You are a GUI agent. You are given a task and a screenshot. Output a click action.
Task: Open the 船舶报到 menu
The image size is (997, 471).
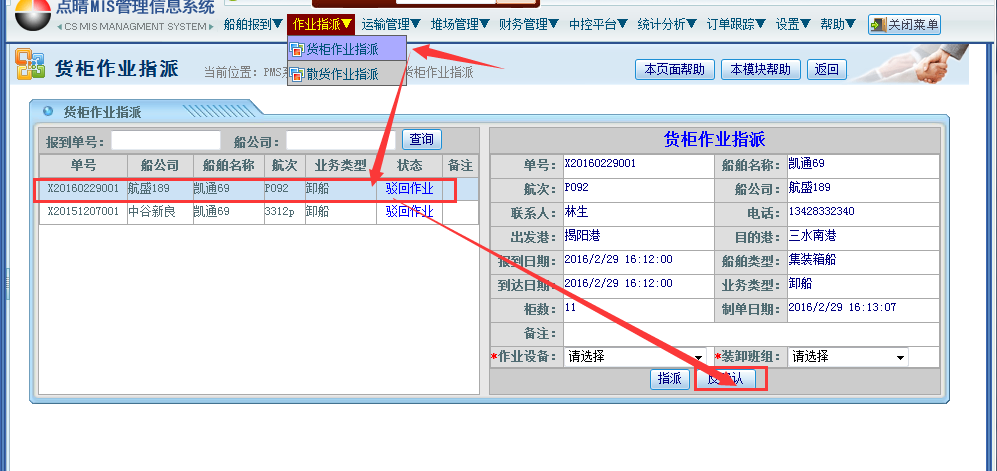point(253,24)
